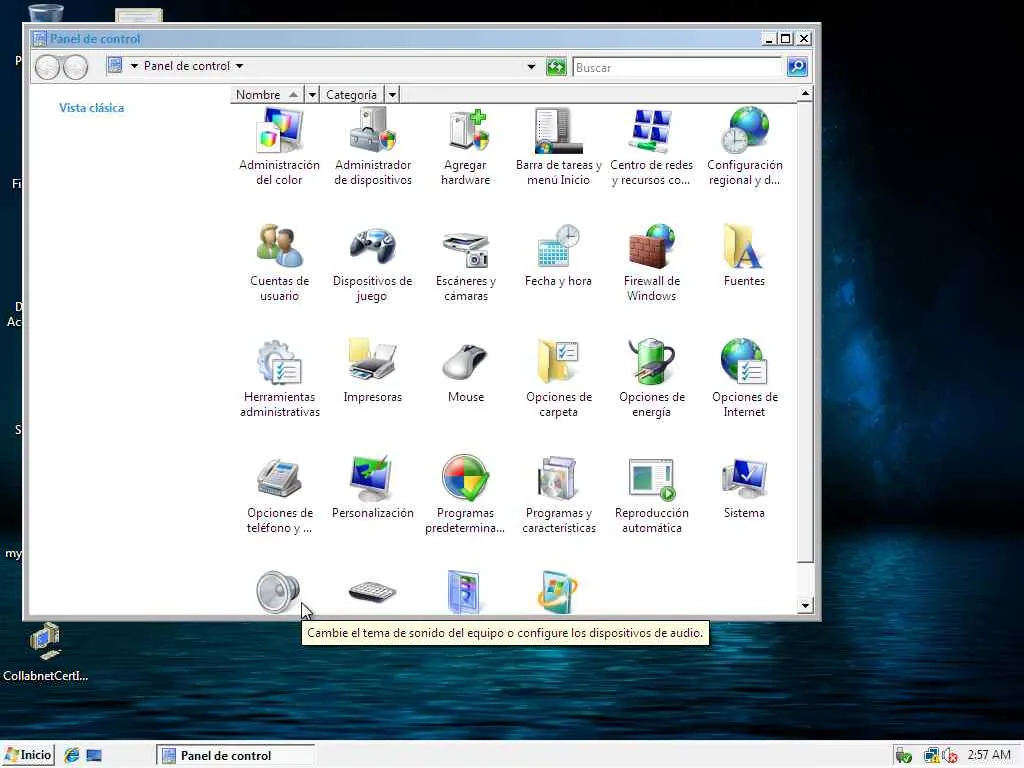Viewport: 1024px width, 768px height.
Task: Open Personalización icon
Action: click(x=372, y=479)
